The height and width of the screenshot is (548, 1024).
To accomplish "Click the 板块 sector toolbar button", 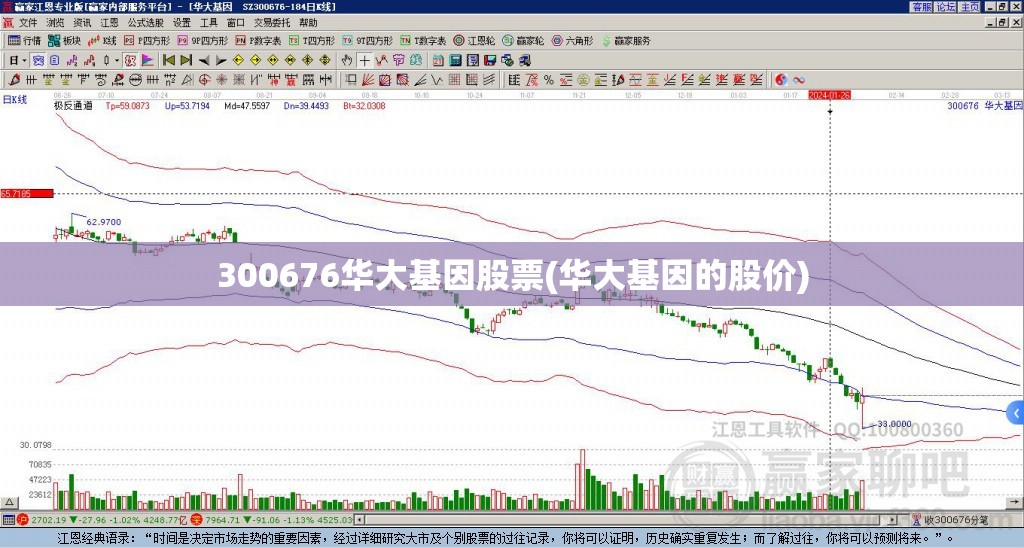I will tap(65, 40).
